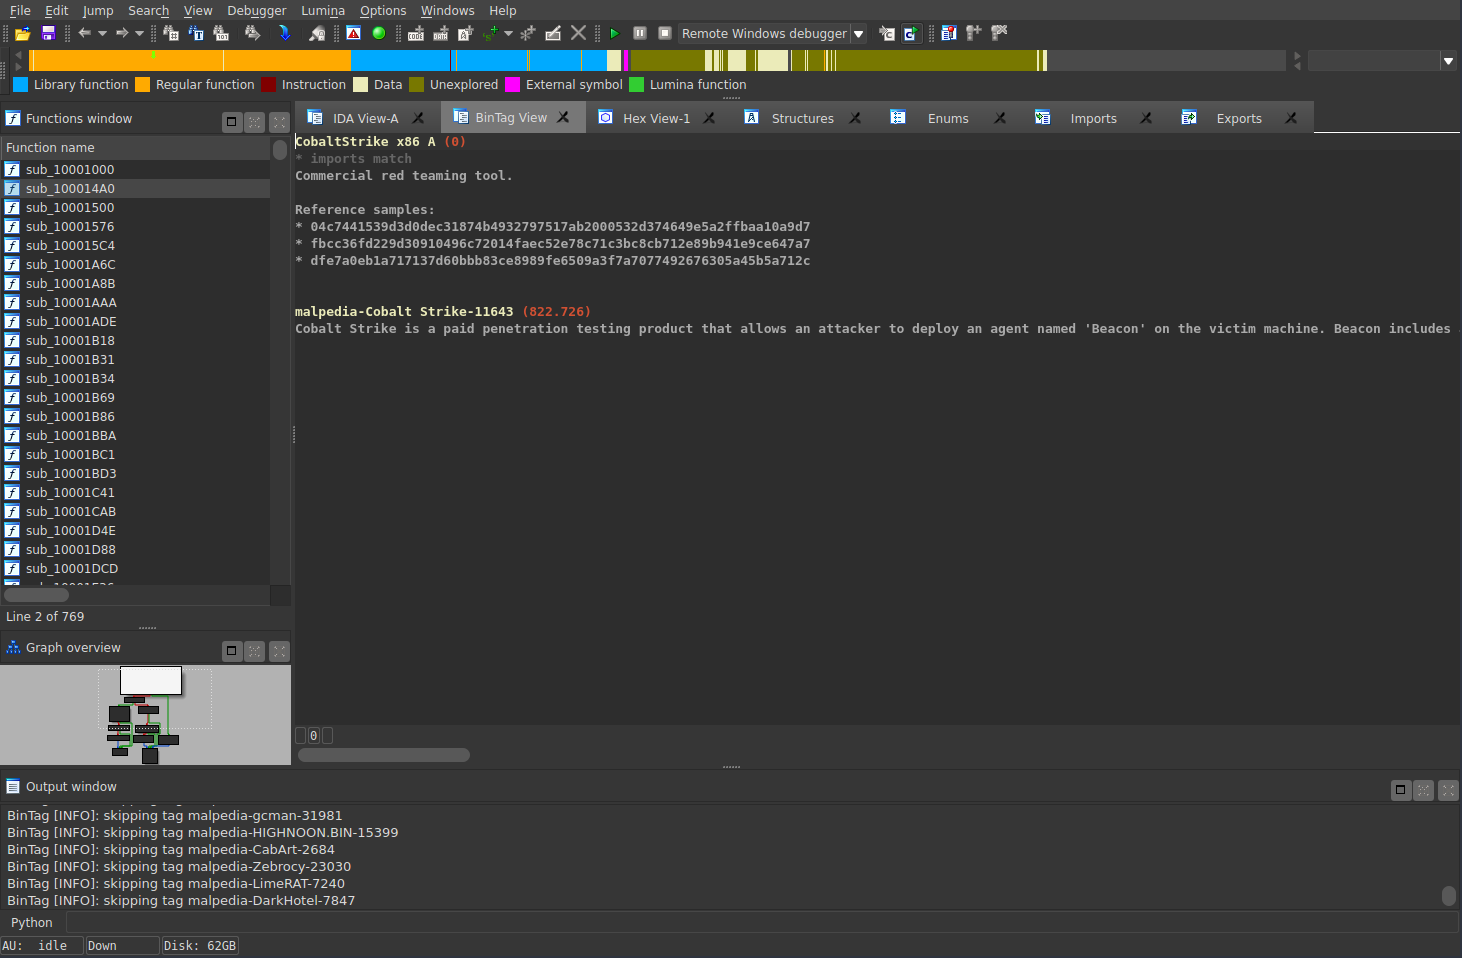Click the red warning triangle icon

coord(354,33)
